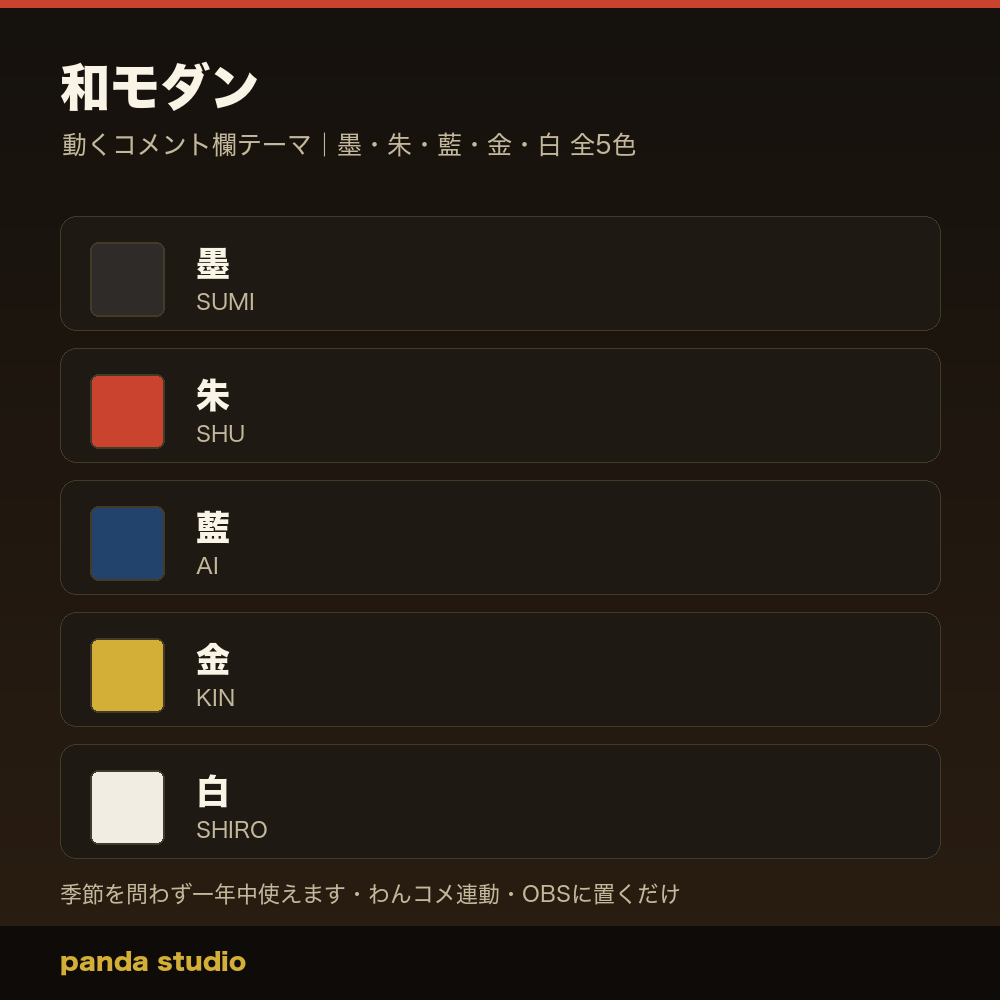Choose the gold Kin color swatch

point(128,675)
